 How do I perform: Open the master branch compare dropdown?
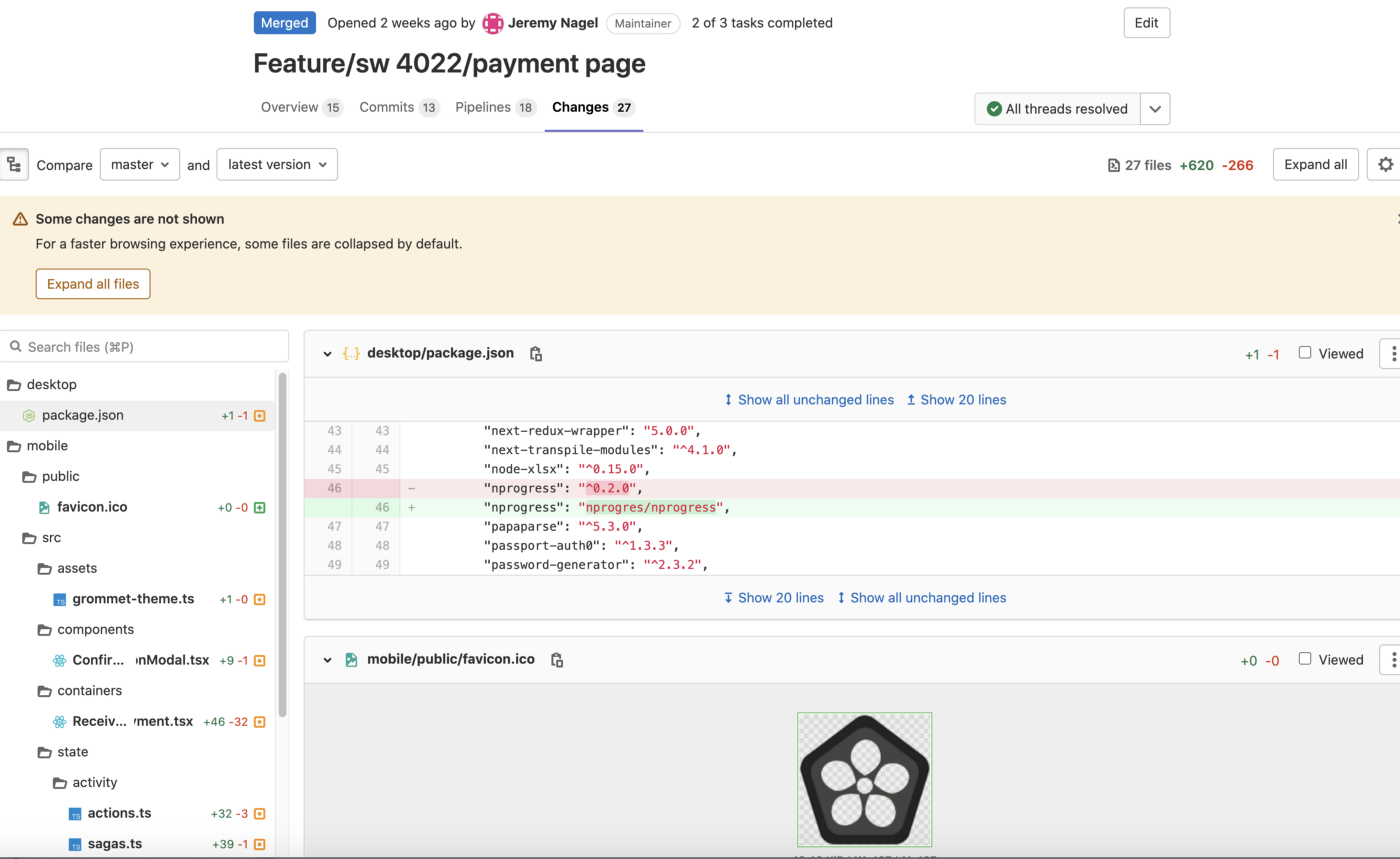click(140, 165)
